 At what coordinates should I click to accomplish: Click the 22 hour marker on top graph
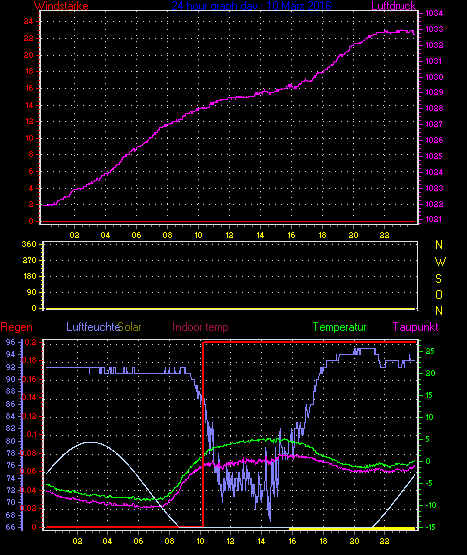click(x=385, y=235)
